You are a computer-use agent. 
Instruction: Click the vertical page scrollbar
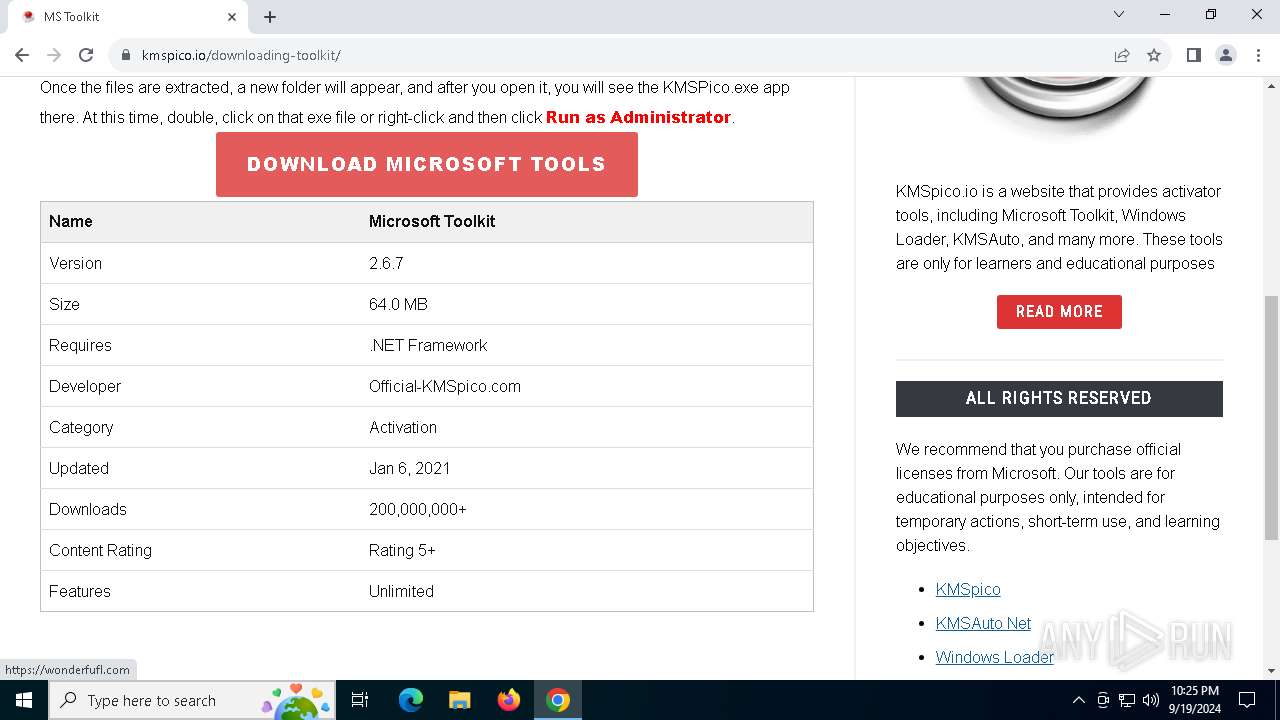[1271, 418]
